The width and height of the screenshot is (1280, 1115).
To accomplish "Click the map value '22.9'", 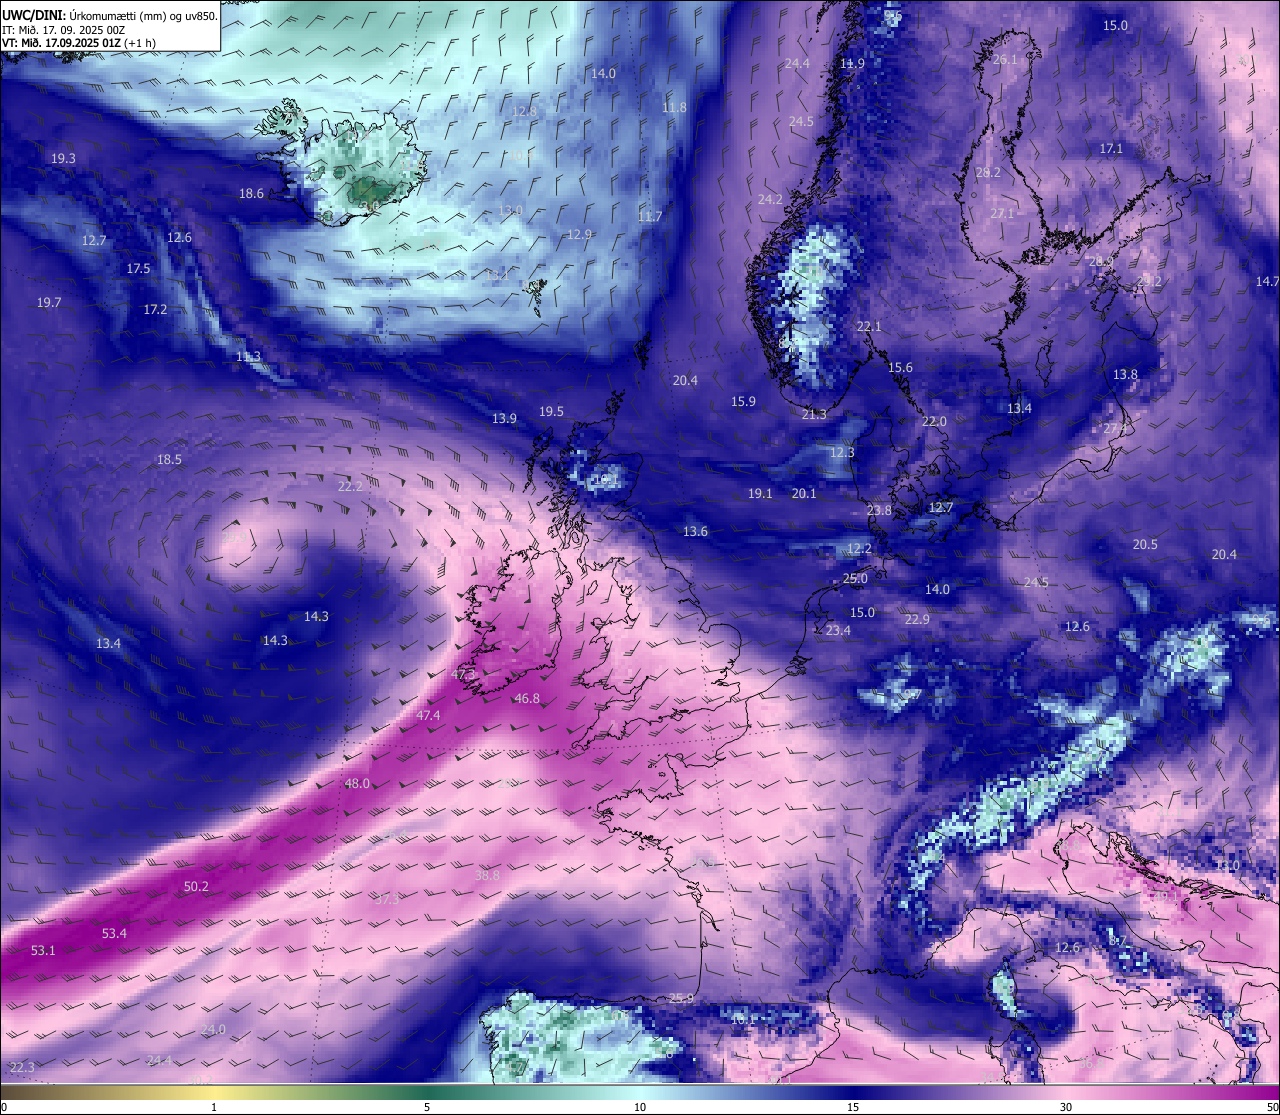I will [x=917, y=619].
